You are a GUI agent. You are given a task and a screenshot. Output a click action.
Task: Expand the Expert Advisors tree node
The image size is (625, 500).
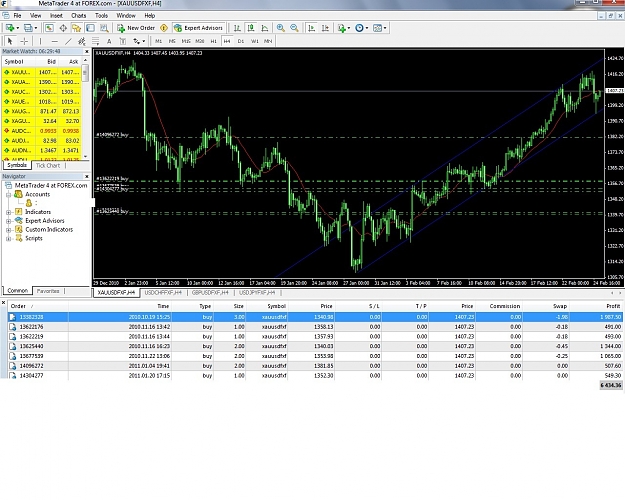tap(8, 221)
